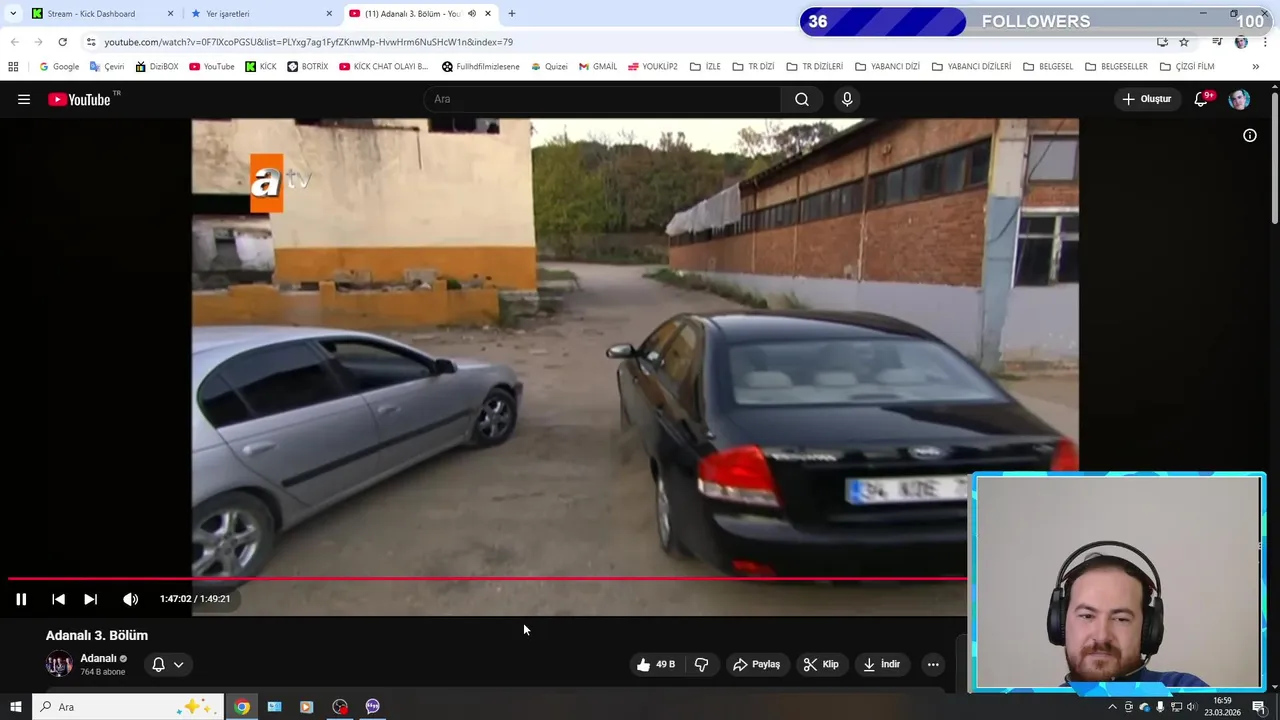Open the Çeviri bookmark
The width and height of the screenshot is (1280, 720).
pyautogui.click(x=107, y=67)
